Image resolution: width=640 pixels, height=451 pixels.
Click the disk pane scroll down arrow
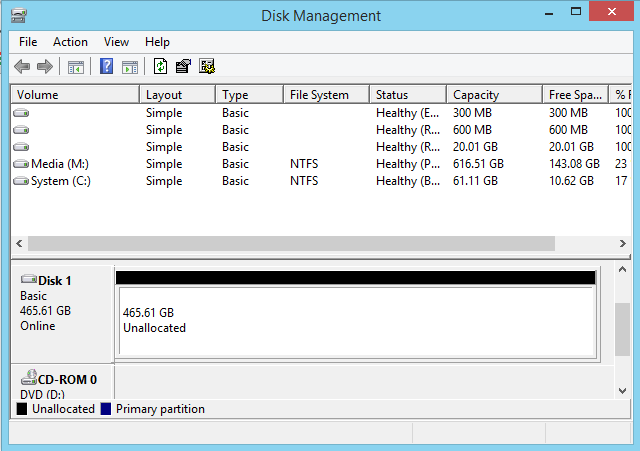point(622,391)
